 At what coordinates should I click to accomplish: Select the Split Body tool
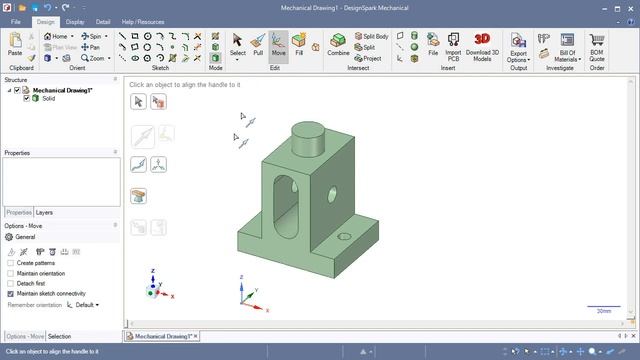point(371,36)
